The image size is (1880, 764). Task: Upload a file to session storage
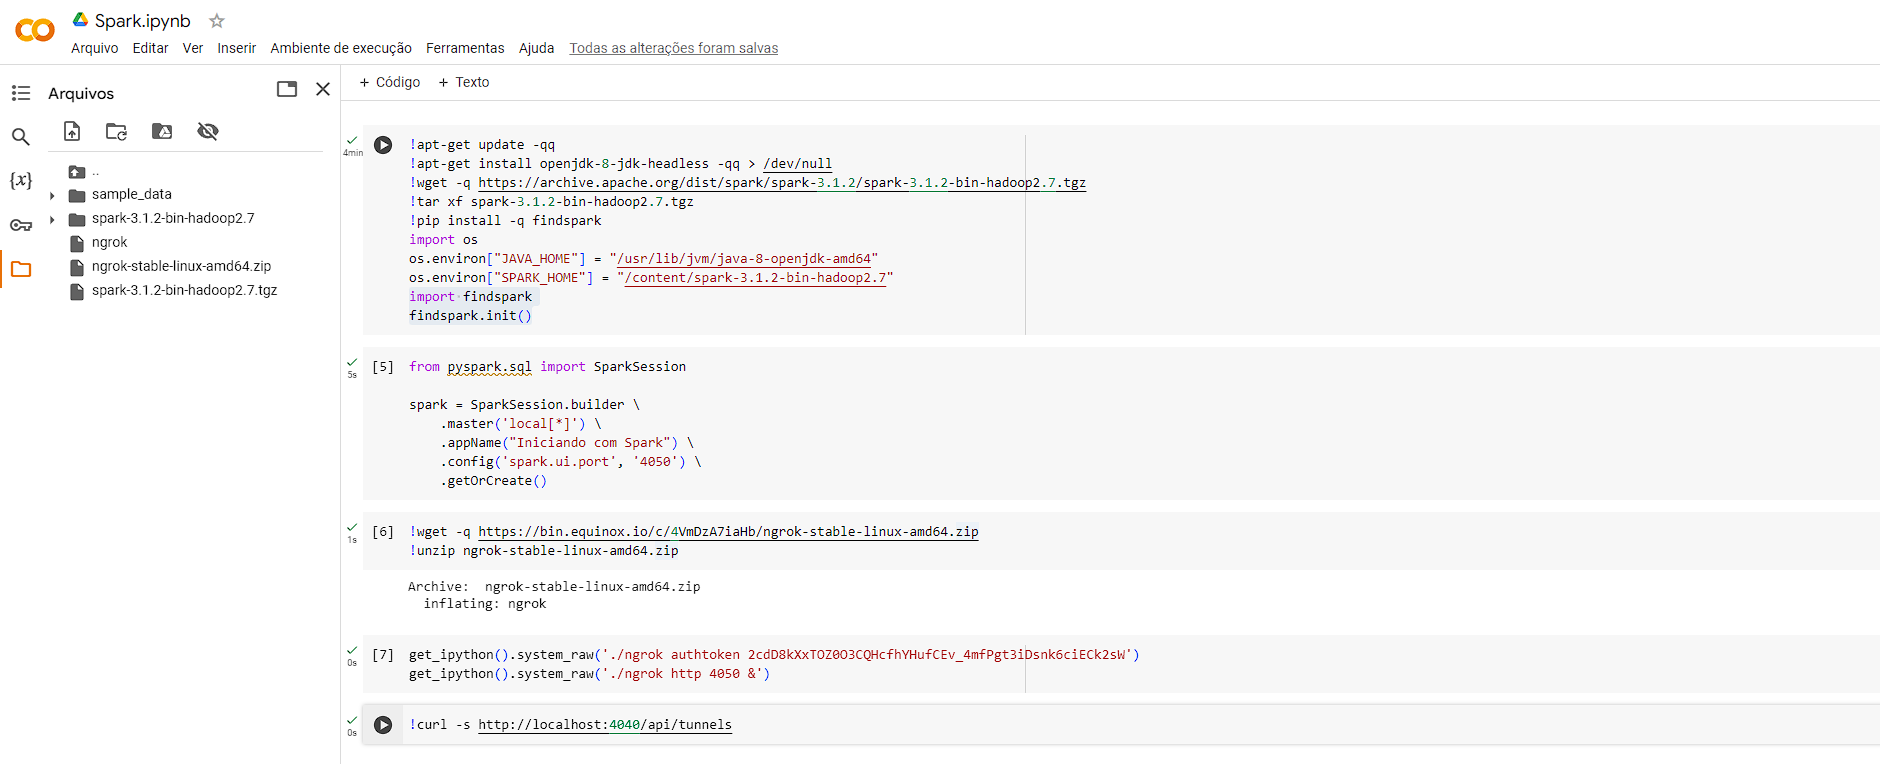pos(72,131)
